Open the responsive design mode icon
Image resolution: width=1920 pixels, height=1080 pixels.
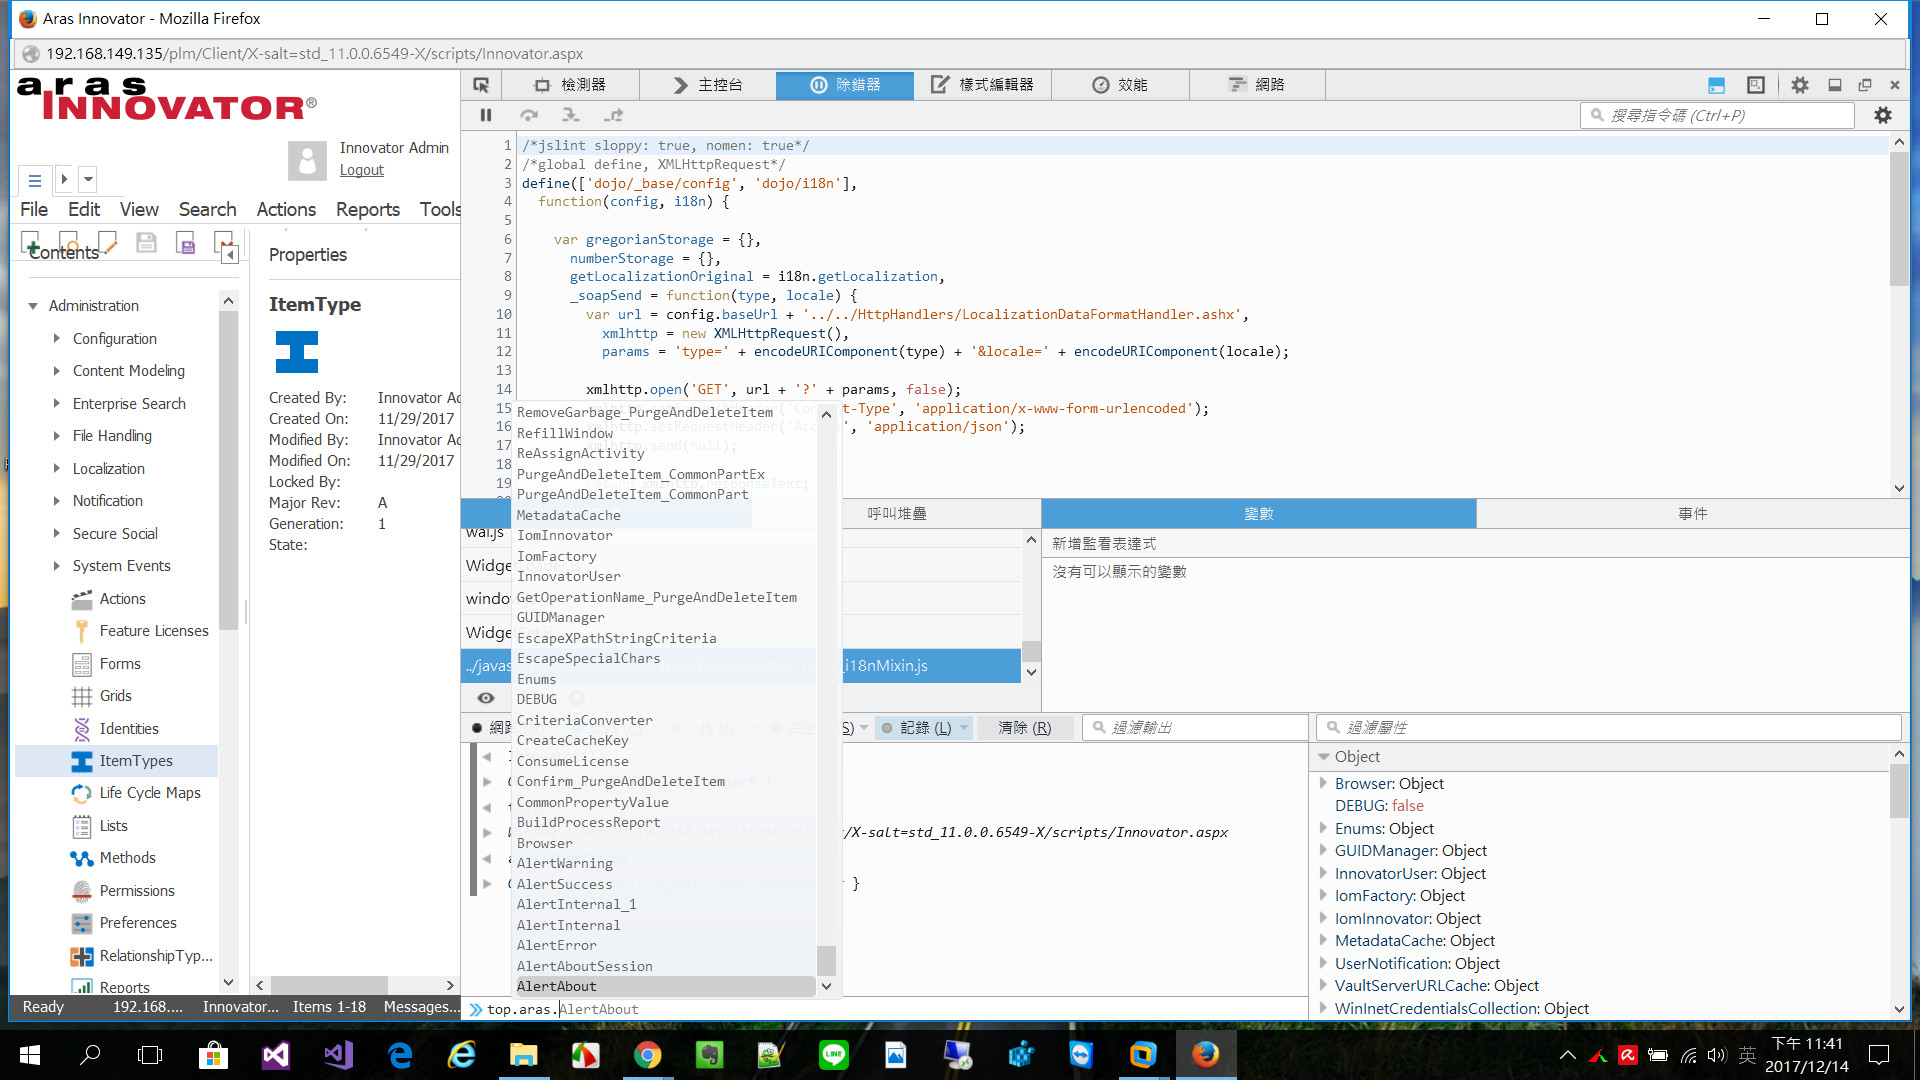click(1755, 85)
